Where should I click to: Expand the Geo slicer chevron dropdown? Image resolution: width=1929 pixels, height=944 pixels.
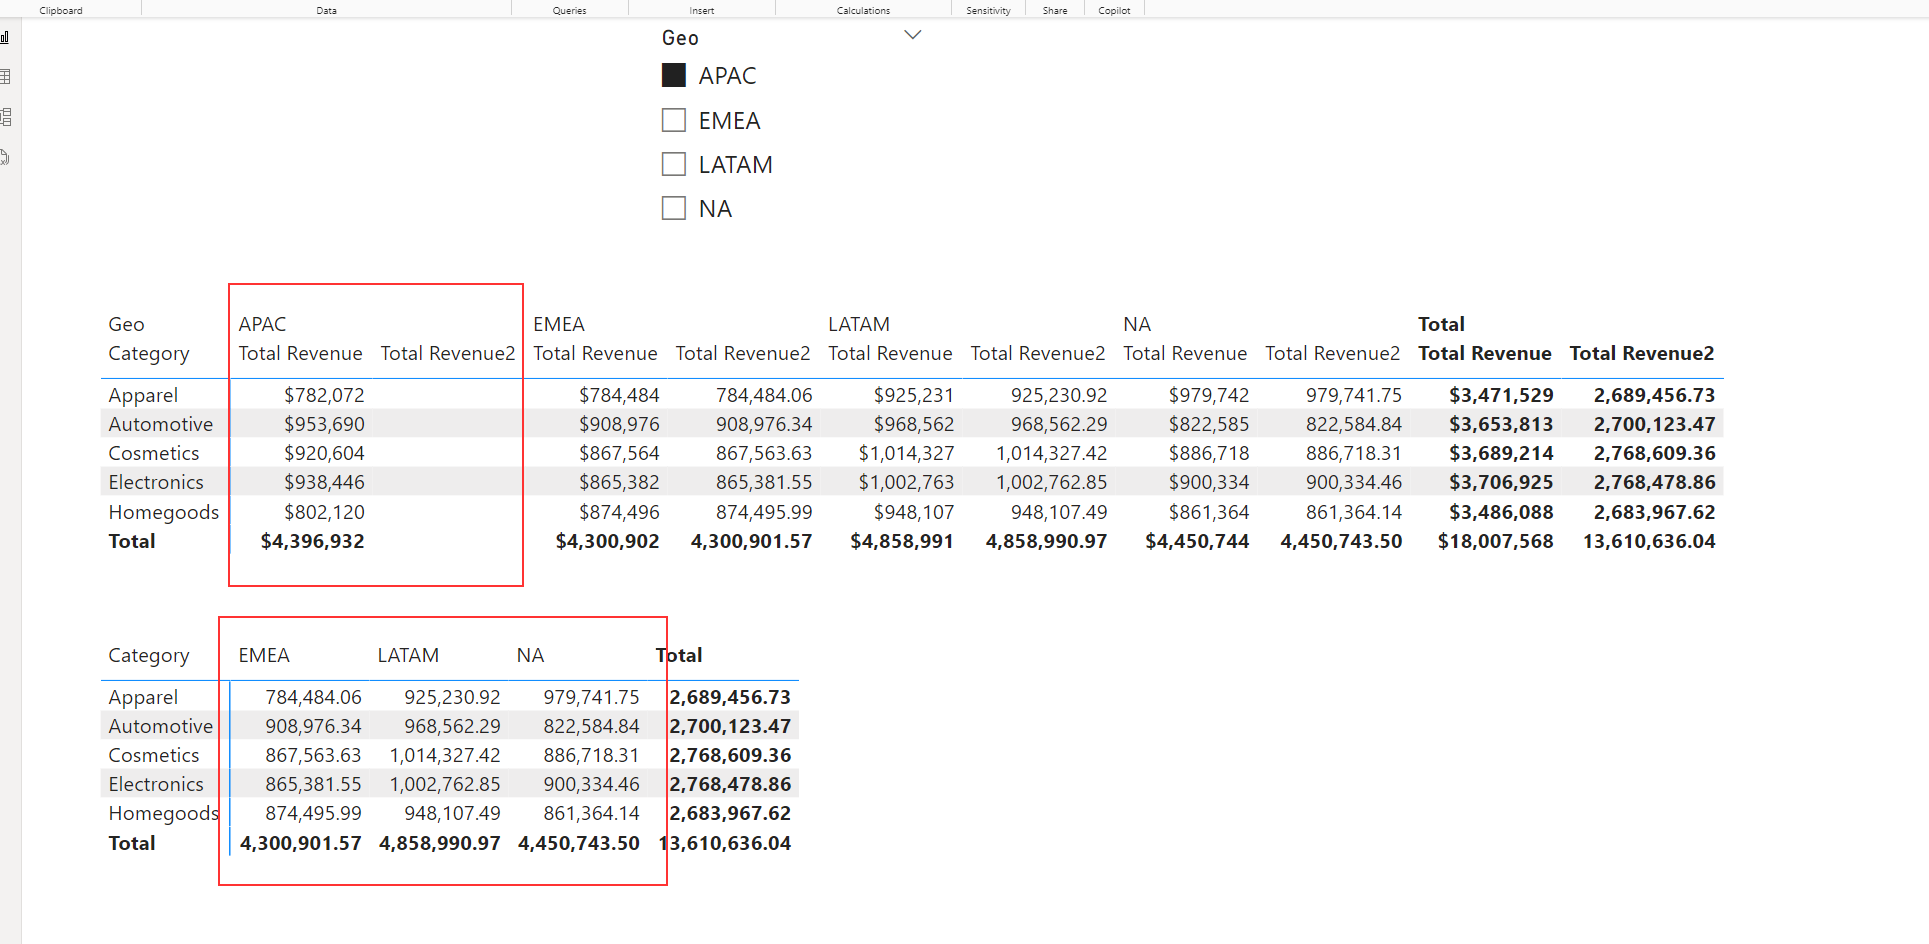912,35
